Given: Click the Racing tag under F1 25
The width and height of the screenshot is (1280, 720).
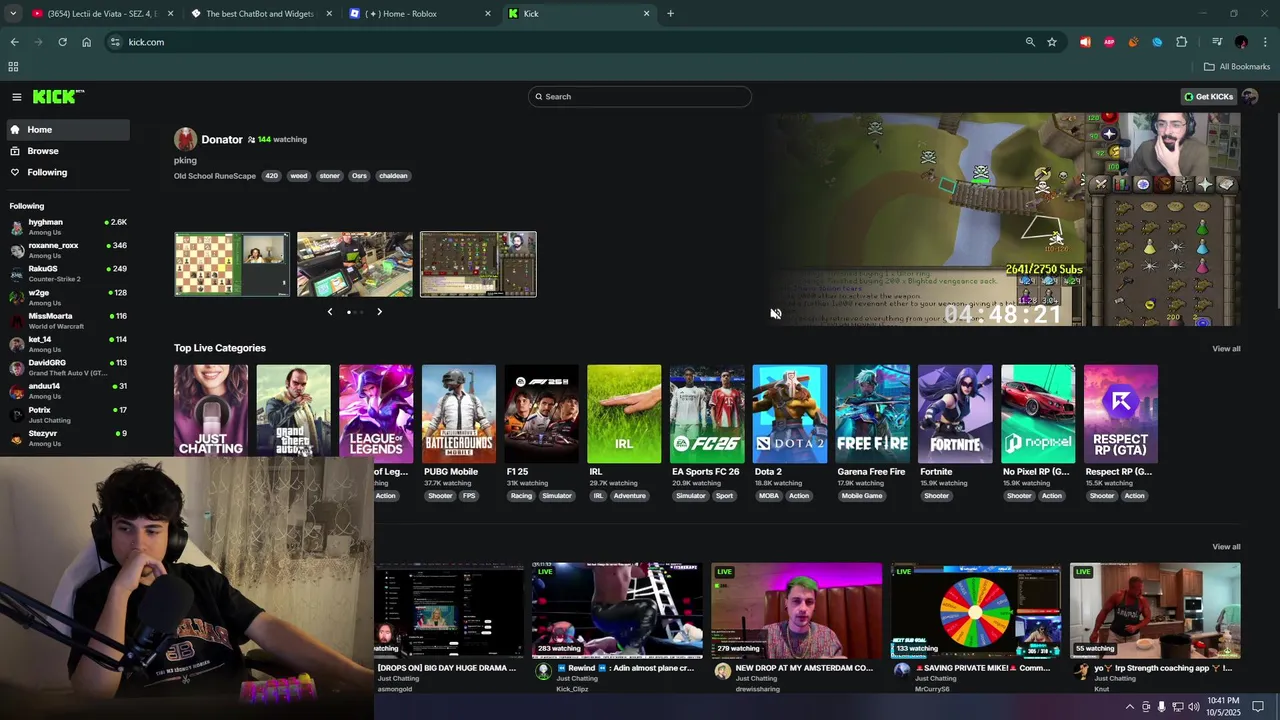Looking at the screenshot, I should [521, 496].
